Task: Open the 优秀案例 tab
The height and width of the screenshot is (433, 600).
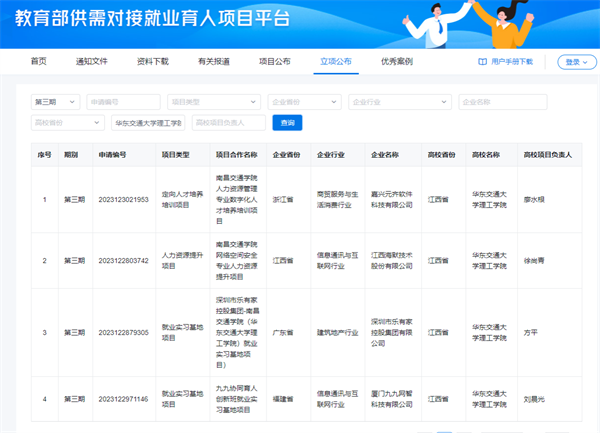Action: [x=396, y=61]
